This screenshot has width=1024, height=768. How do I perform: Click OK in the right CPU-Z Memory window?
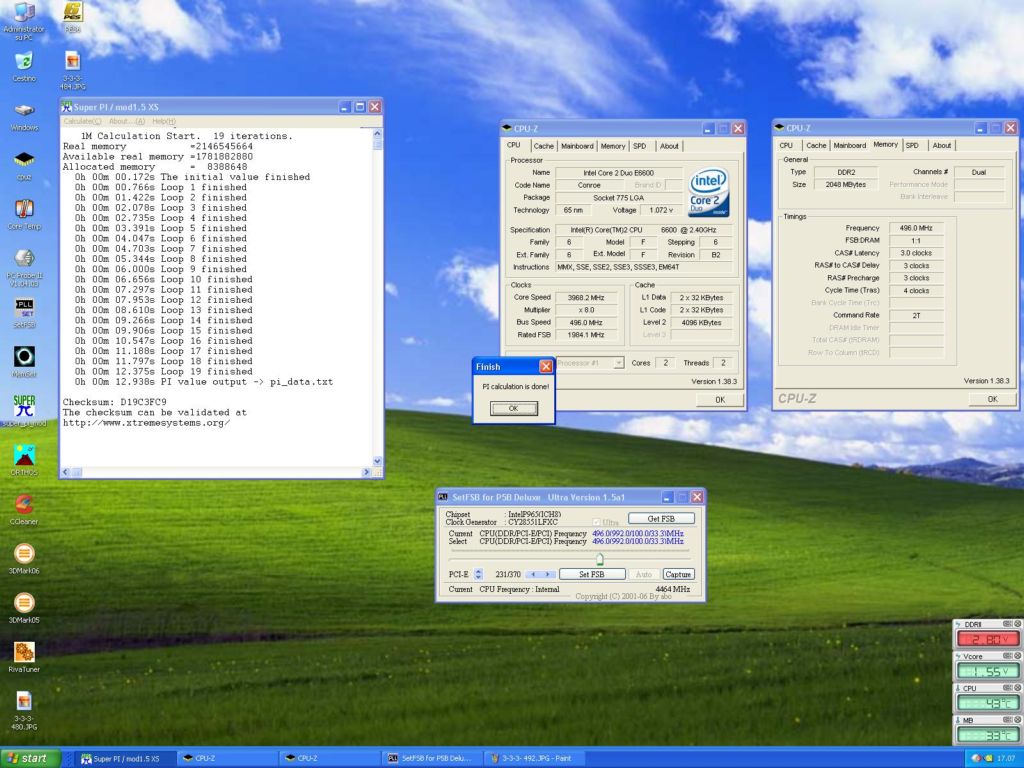992,399
